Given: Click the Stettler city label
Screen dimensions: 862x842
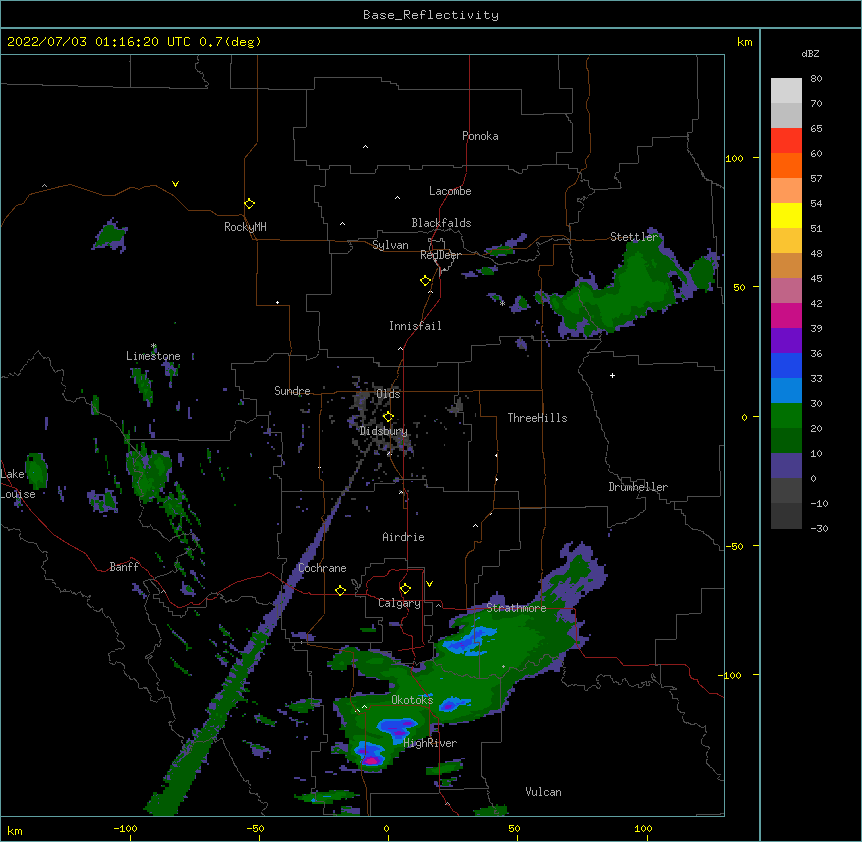Looking at the screenshot, I should click(634, 237).
